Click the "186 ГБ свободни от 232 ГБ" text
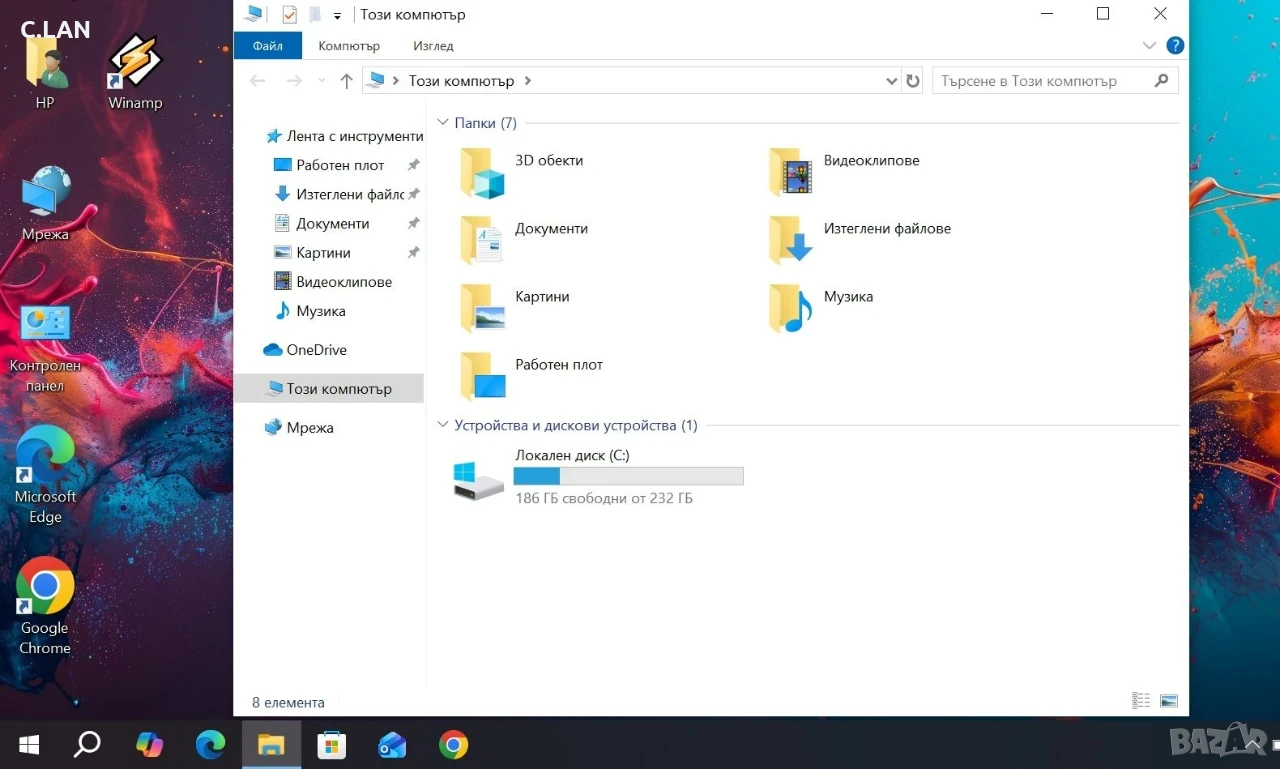 tap(604, 498)
